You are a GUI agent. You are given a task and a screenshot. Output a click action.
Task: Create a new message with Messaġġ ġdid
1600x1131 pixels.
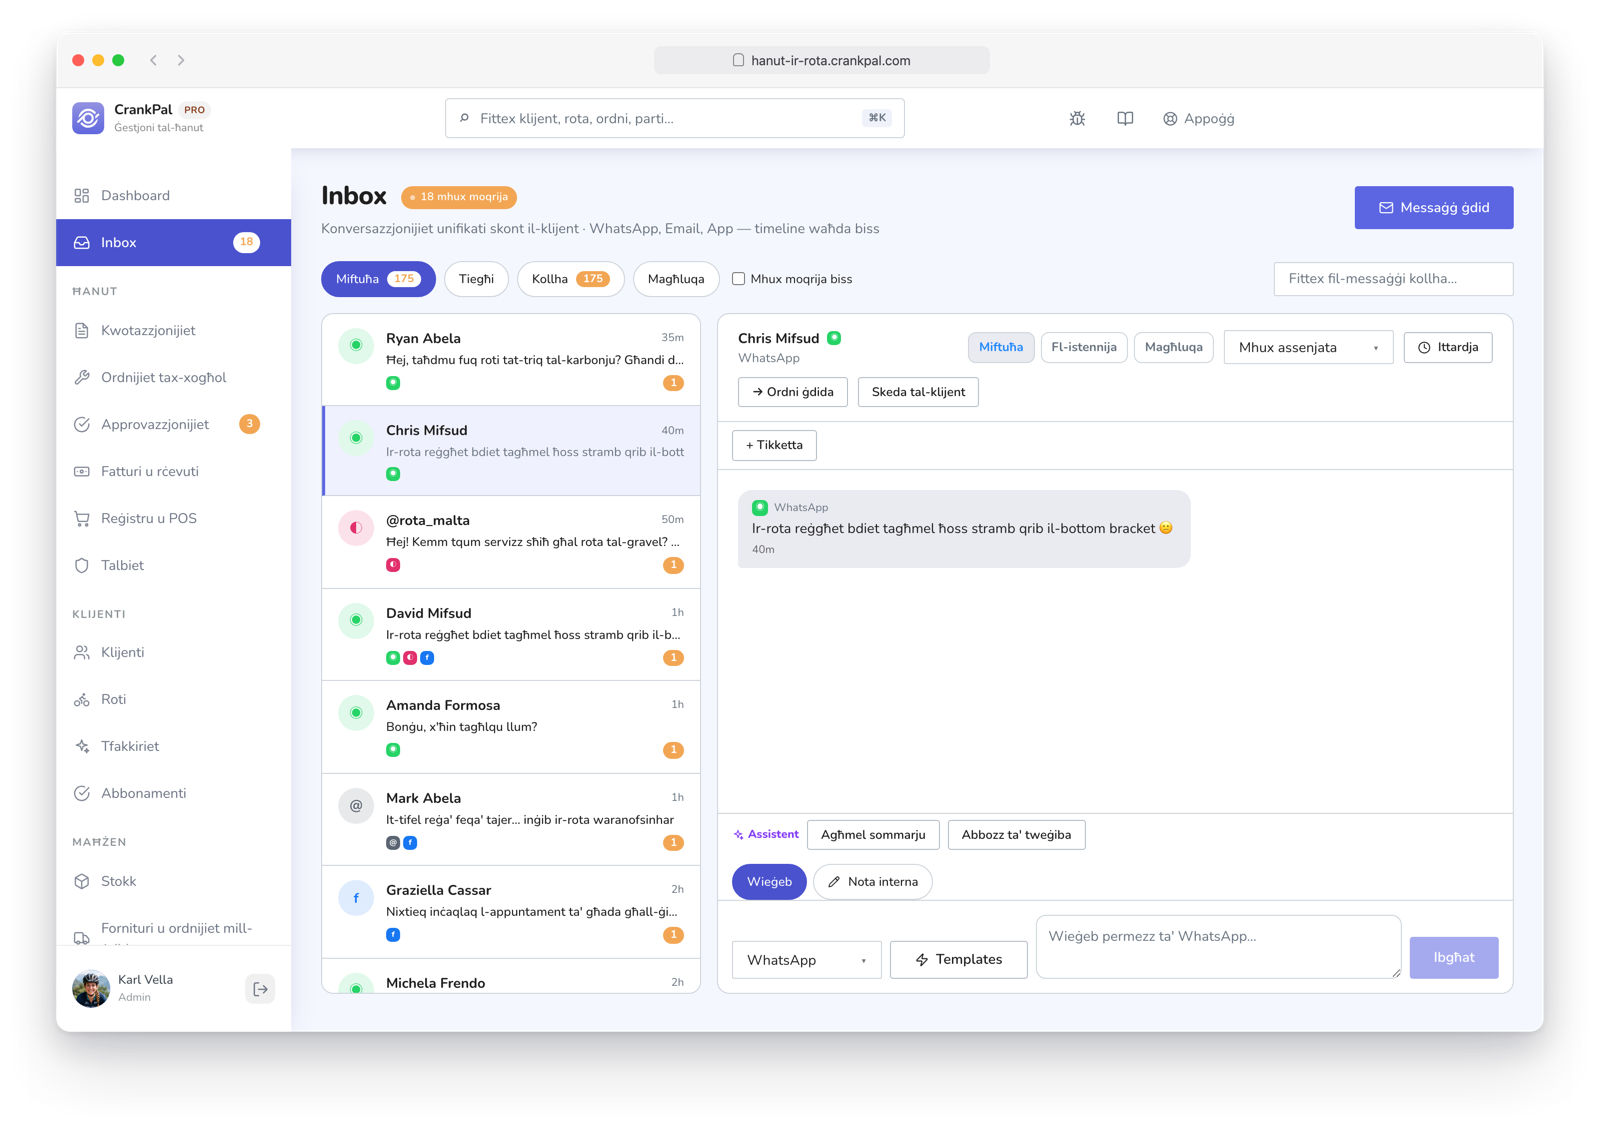pyautogui.click(x=1433, y=207)
